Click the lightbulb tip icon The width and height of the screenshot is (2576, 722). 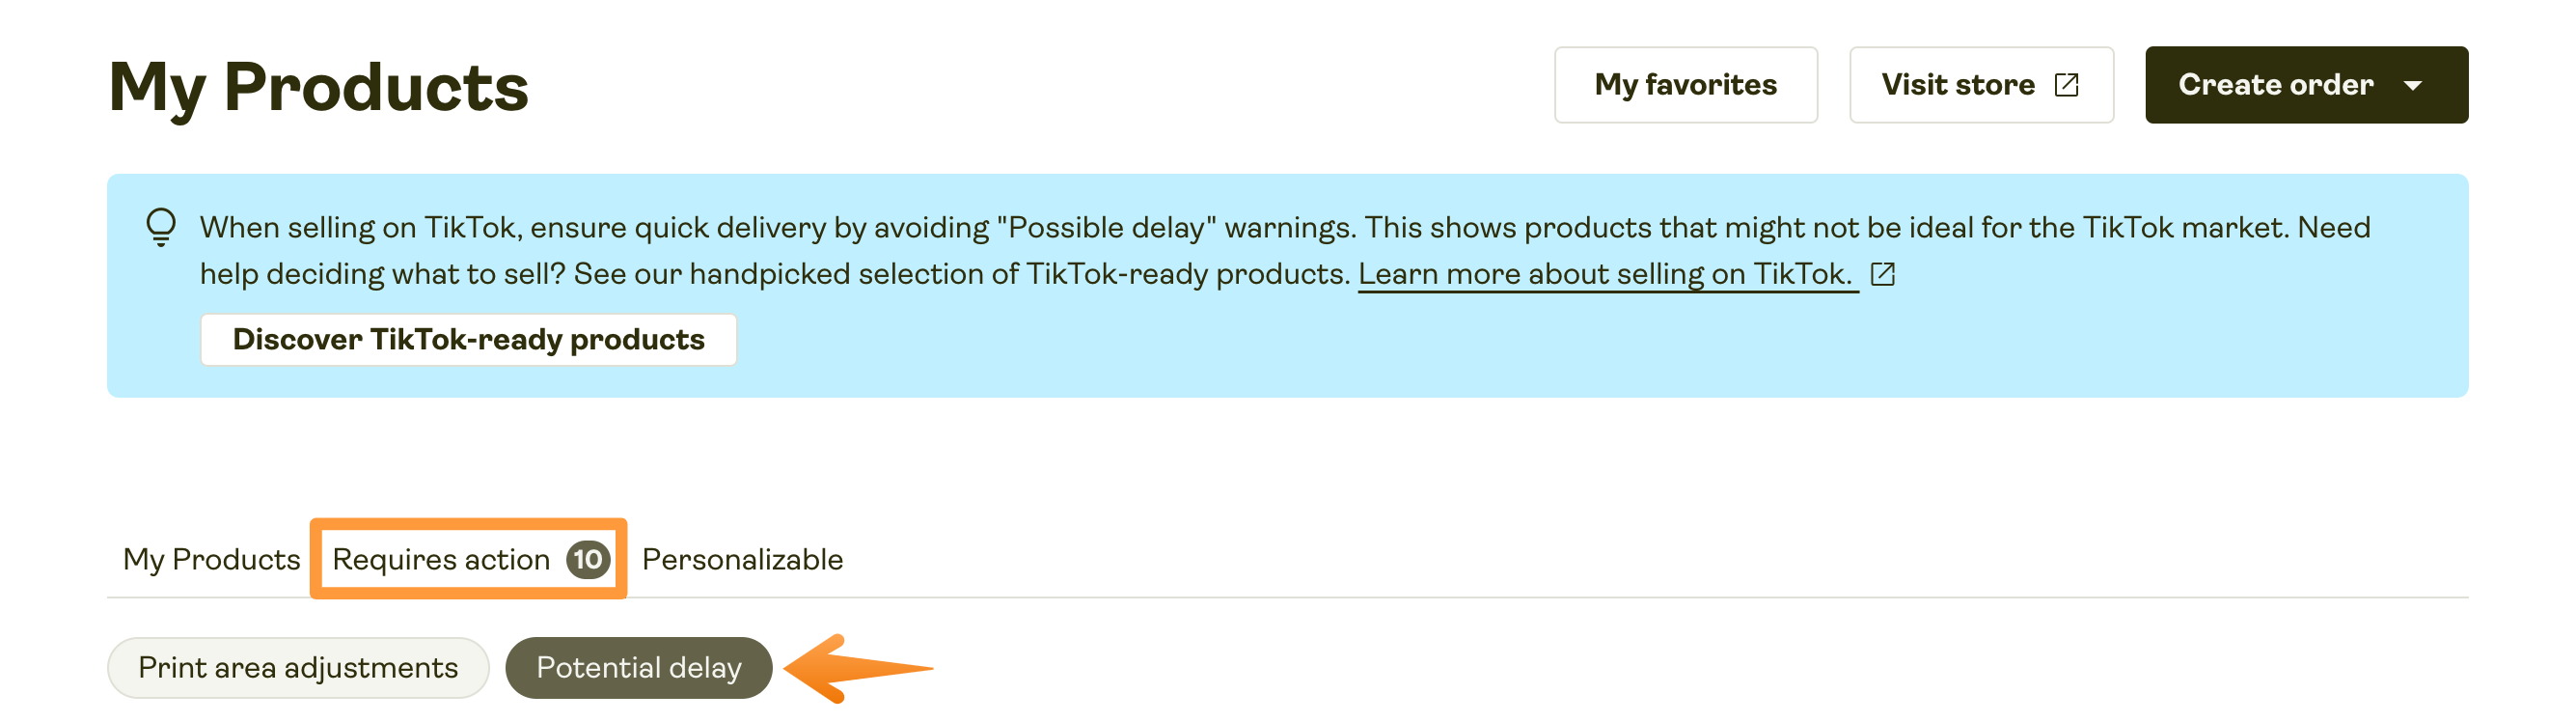(x=161, y=226)
